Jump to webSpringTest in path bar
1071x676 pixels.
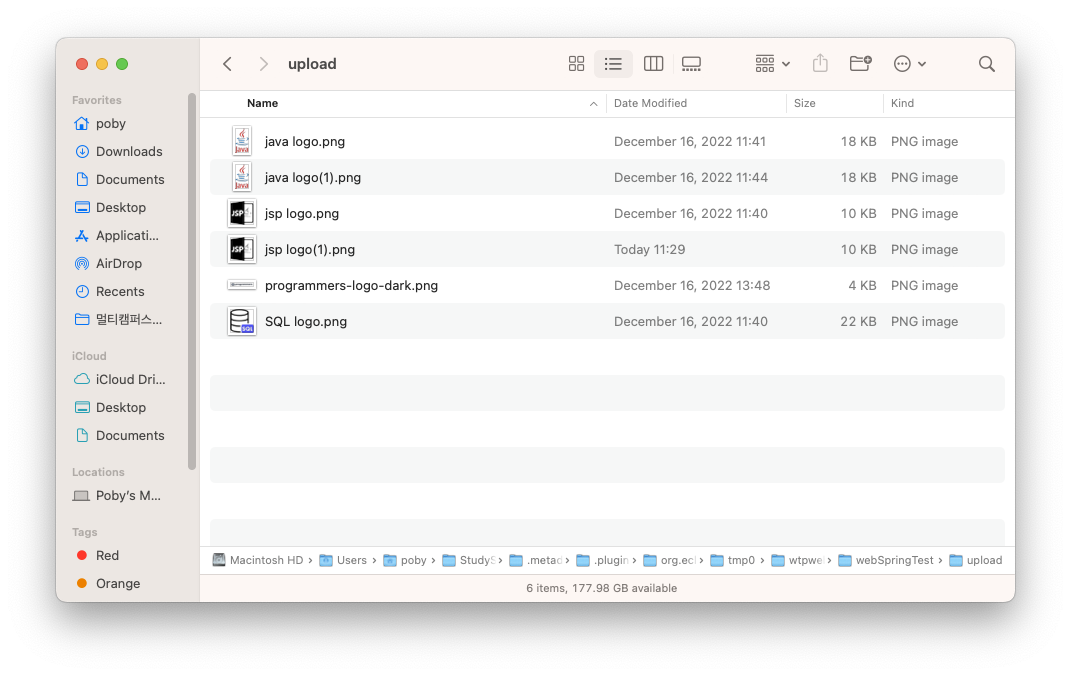pos(886,561)
